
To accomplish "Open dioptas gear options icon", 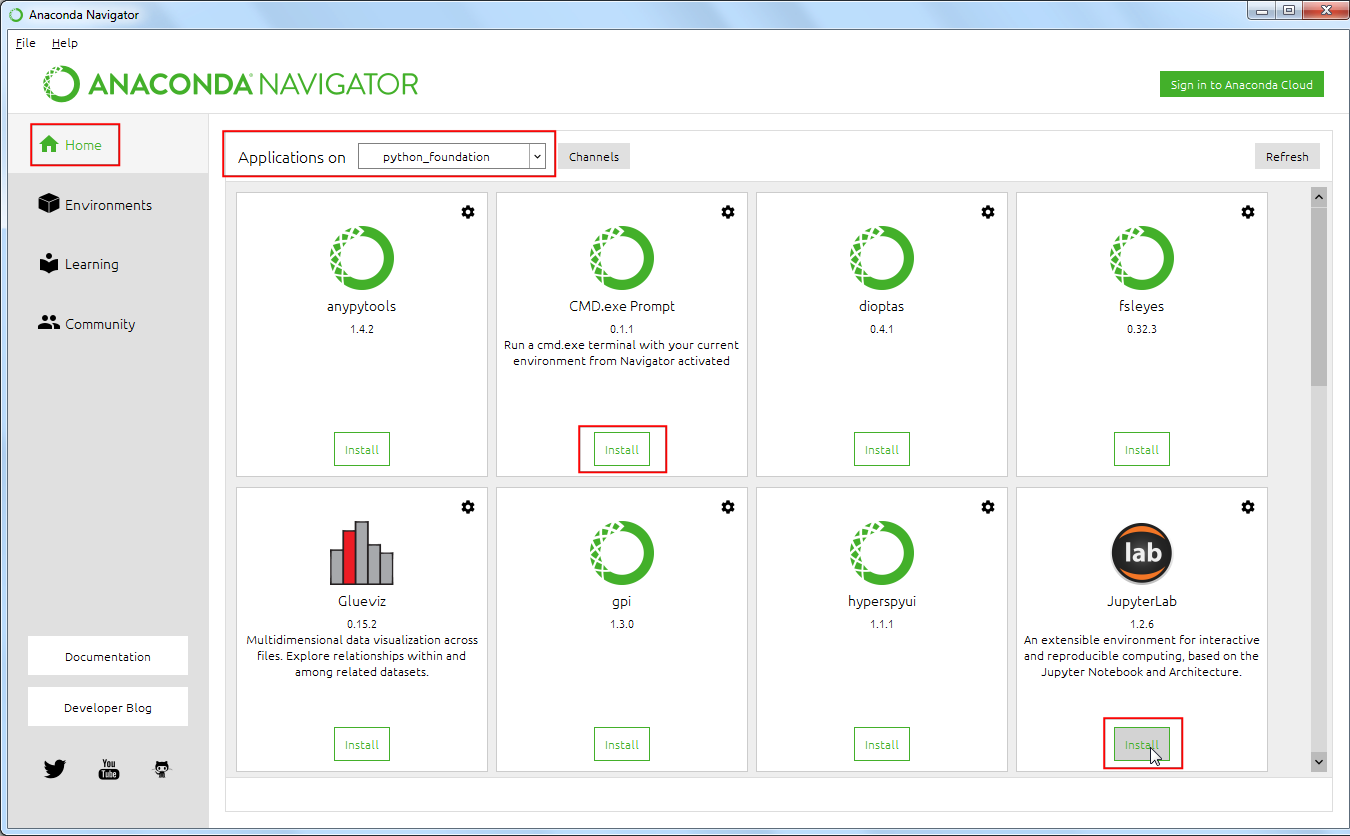I will tap(988, 212).
